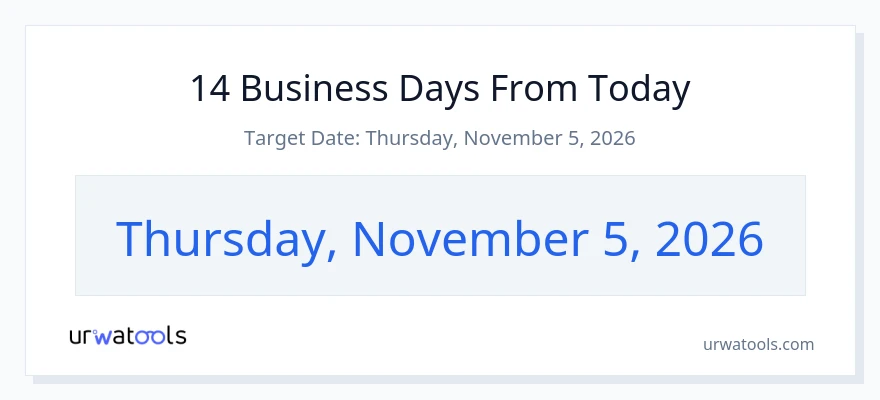Select the gray 'Target Date' subtitle line

point(439,138)
